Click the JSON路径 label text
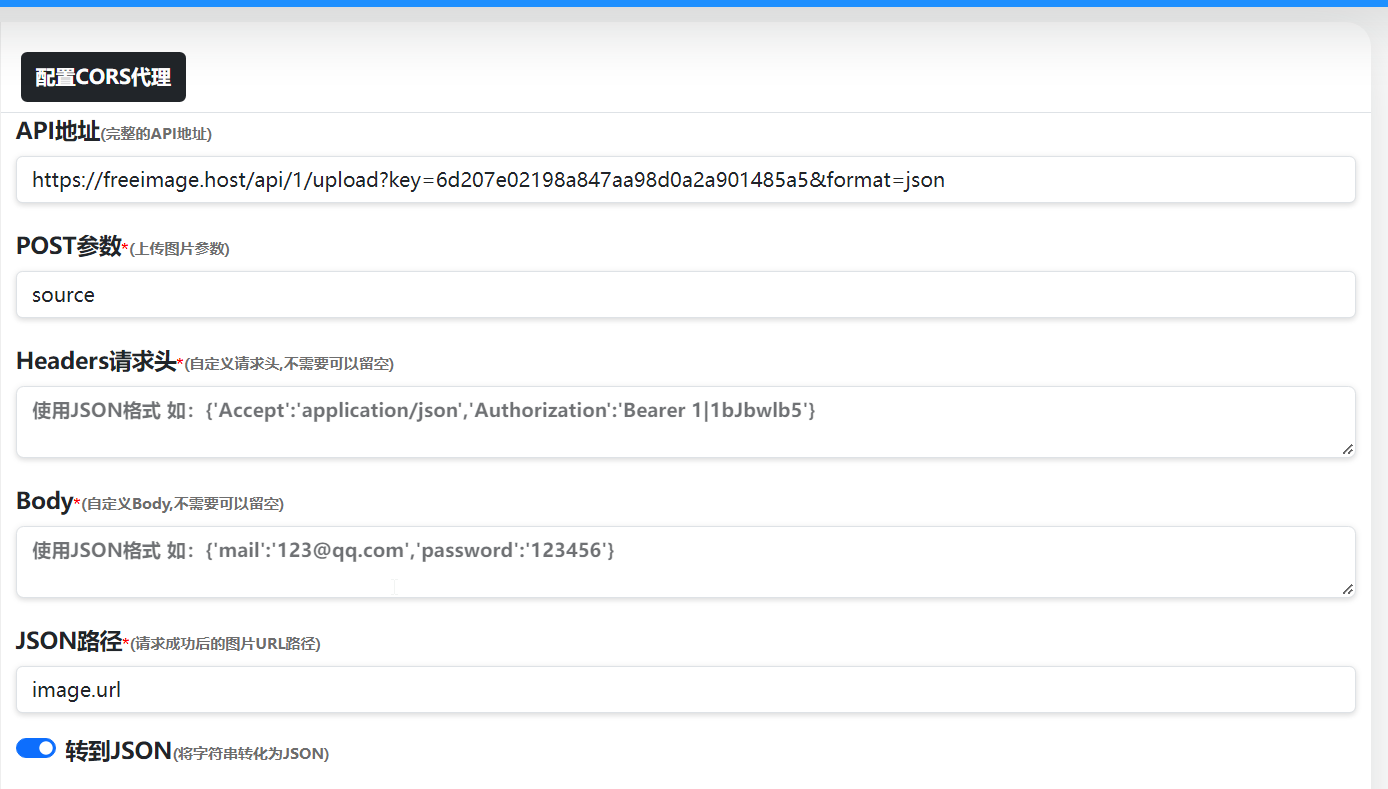The height and width of the screenshot is (789, 1388). tap(68, 641)
